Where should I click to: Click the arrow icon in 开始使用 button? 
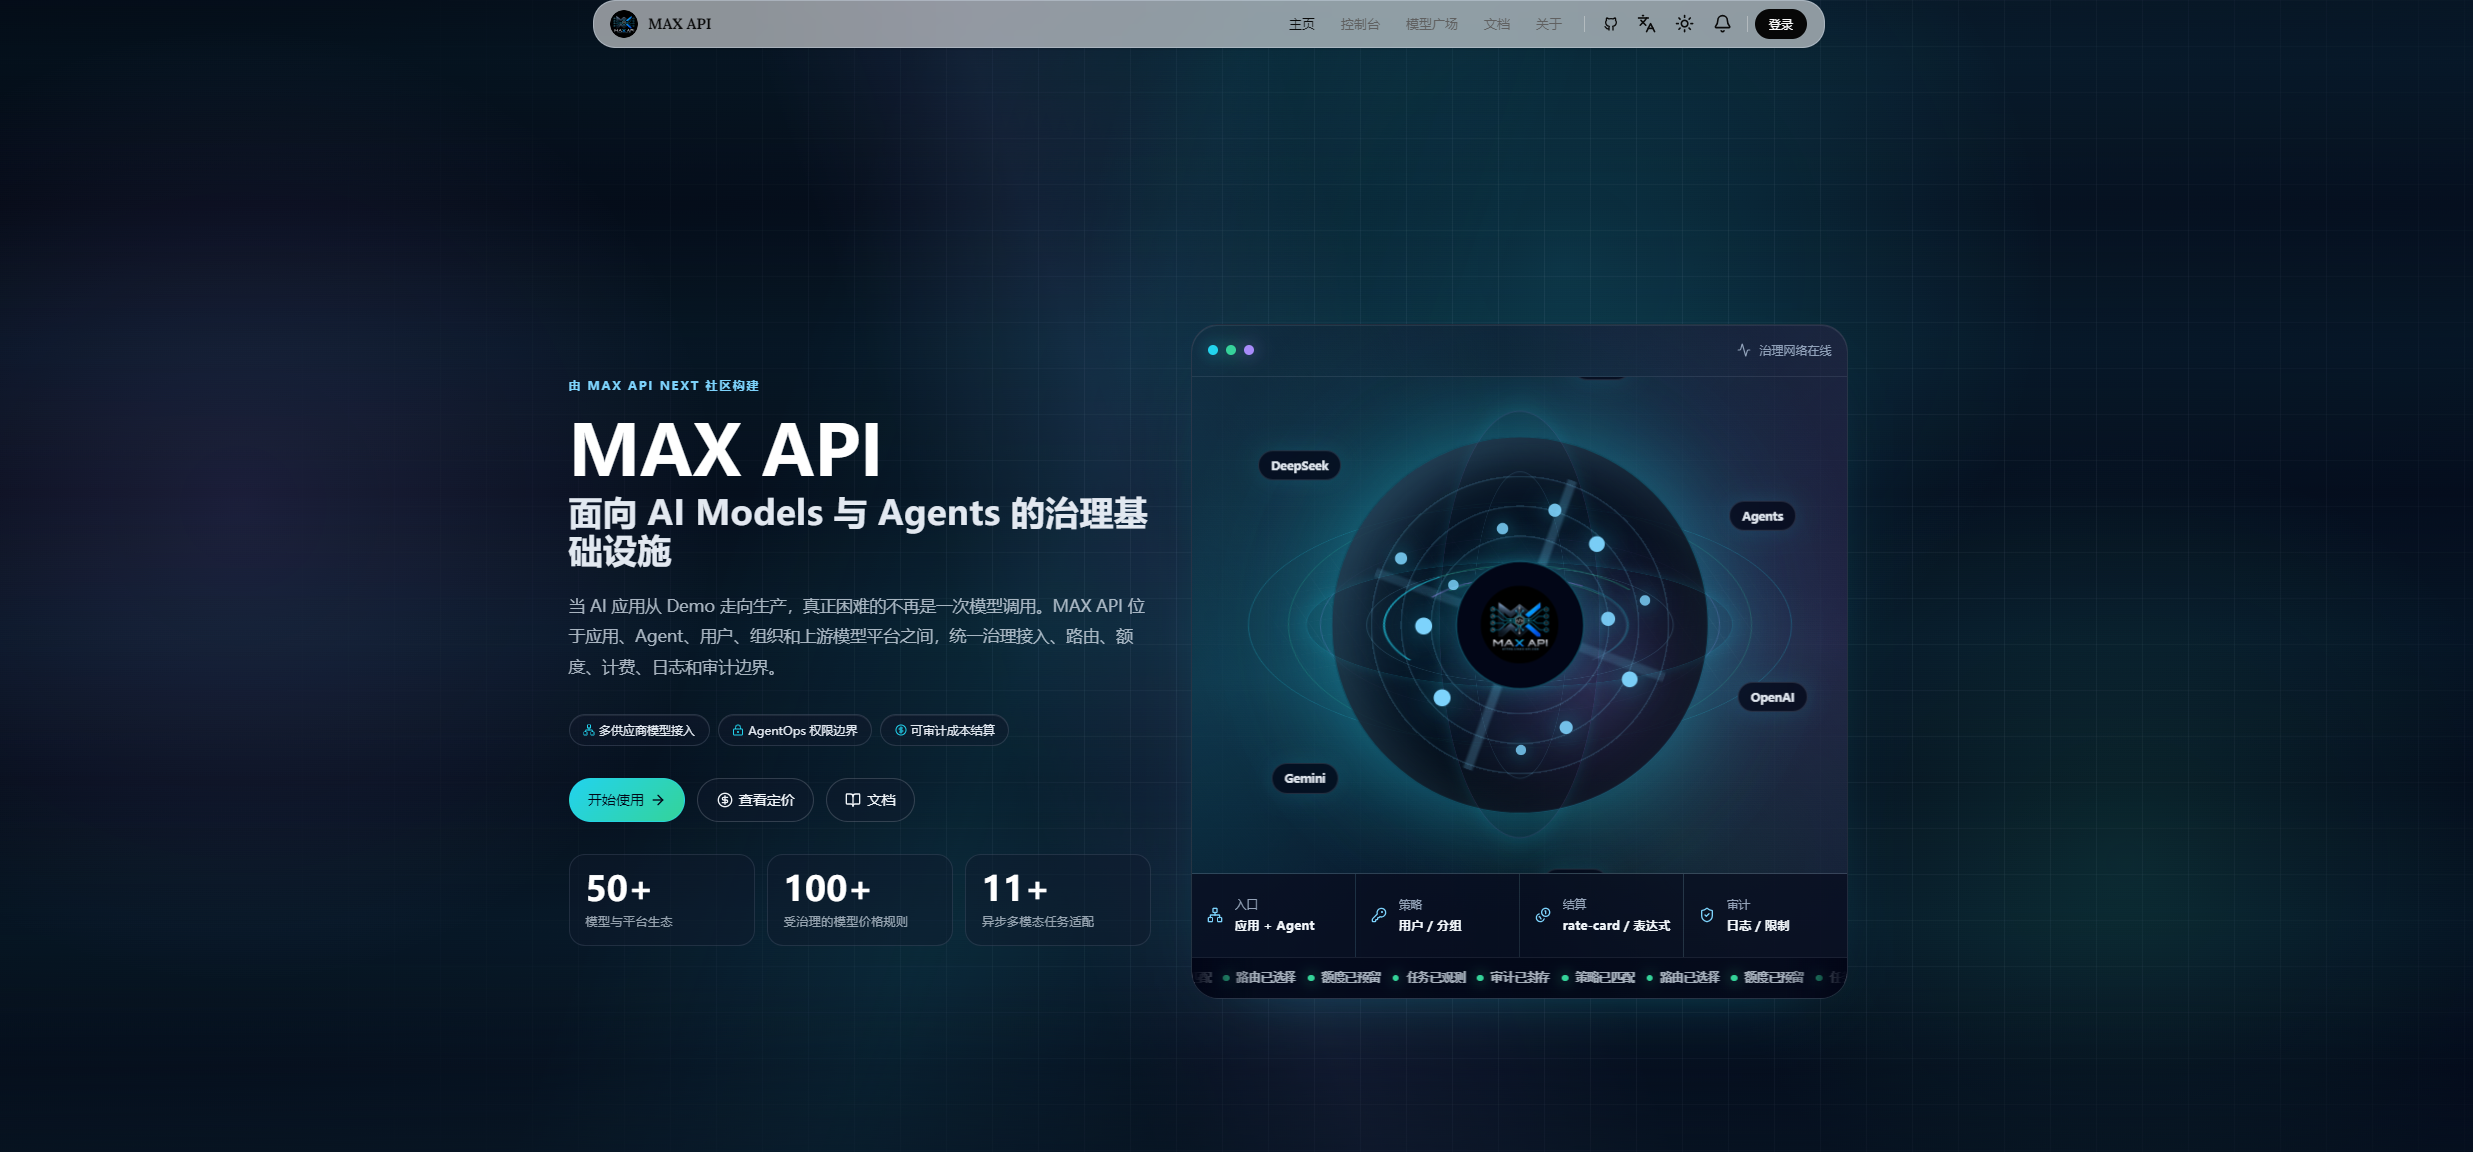pyautogui.click(x=658, y=800)
